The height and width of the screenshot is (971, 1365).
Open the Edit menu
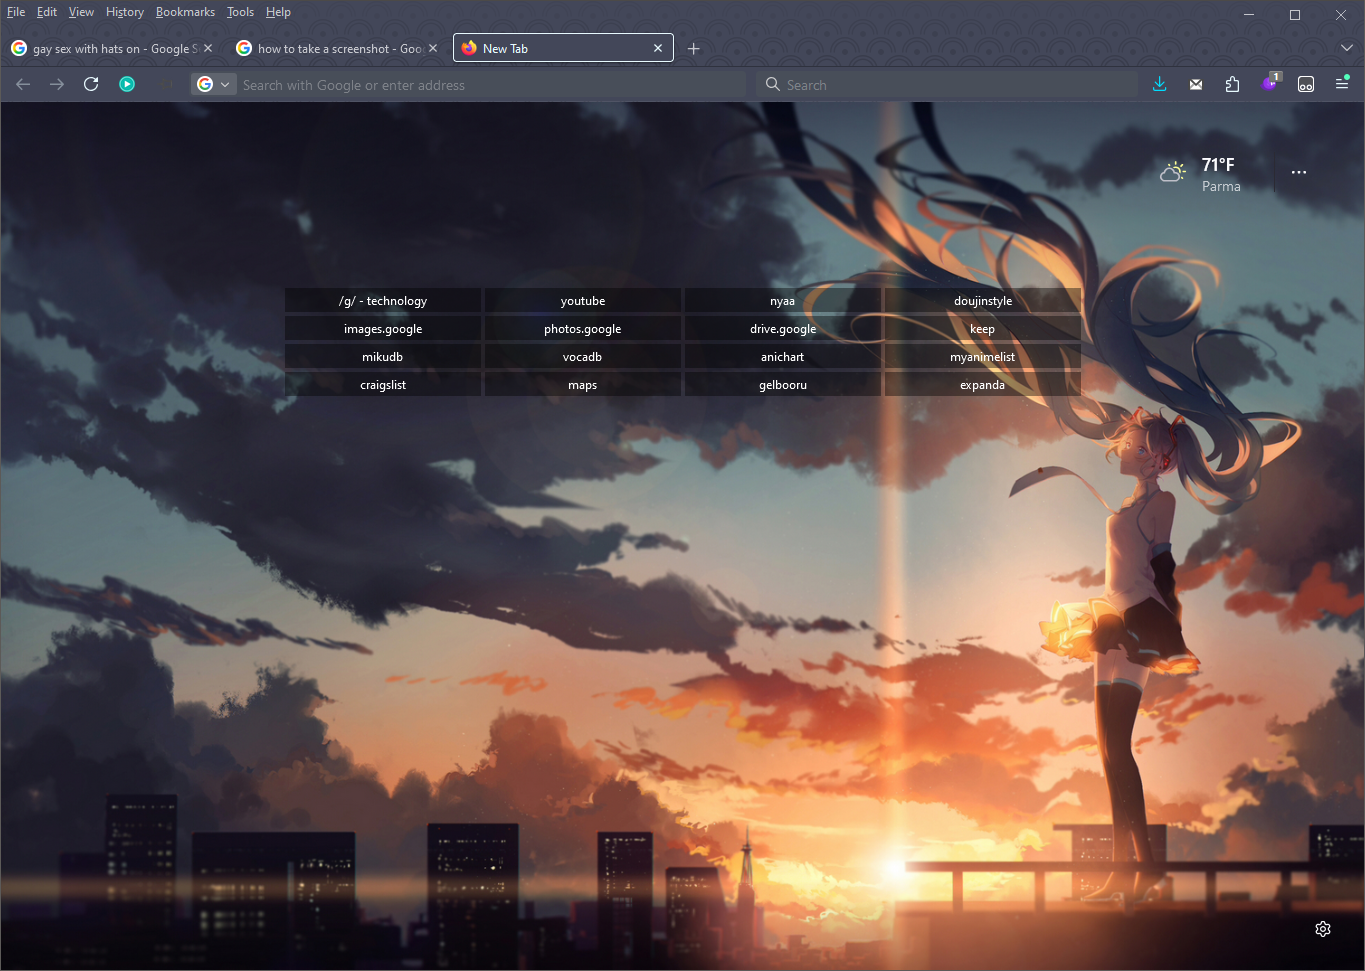click(47, 12)
